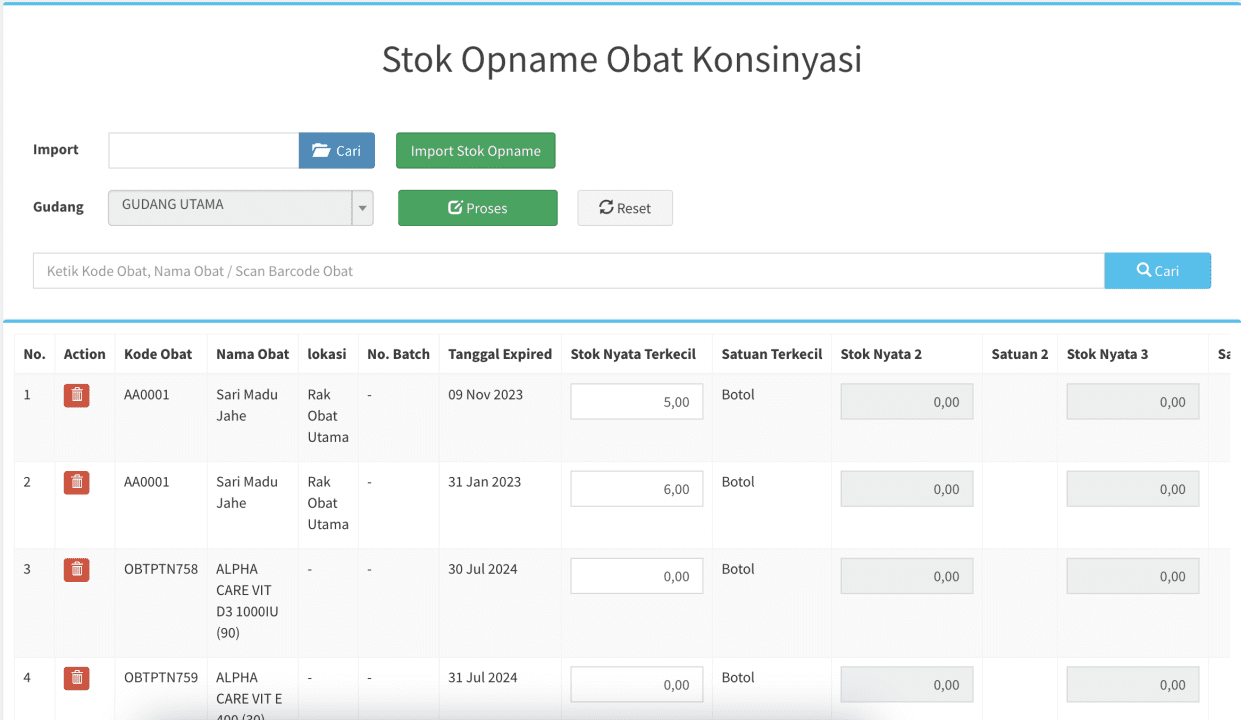Click Stok Nyata 3 field for OBTPTN759
The image size is (1241, 720).
point(1133,685)
